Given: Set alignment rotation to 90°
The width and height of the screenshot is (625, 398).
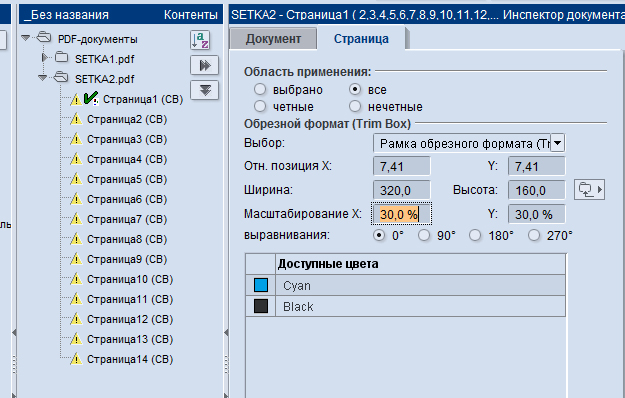Looking at the screenshot, I should tap(424, 235).
